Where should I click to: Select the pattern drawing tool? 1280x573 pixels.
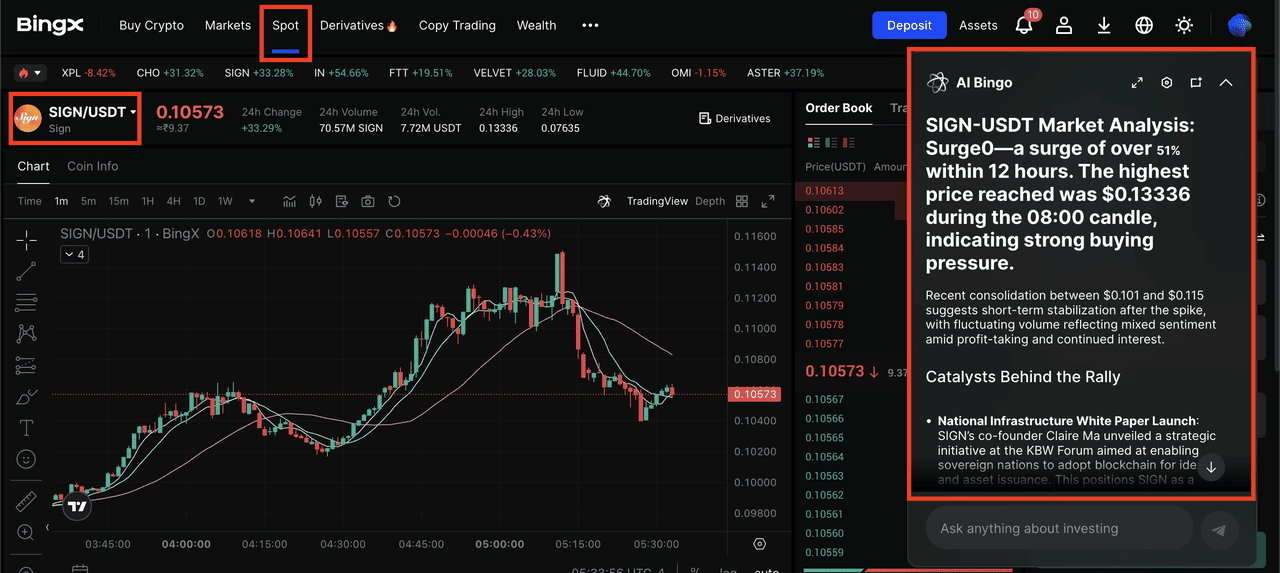tap(27, 333)
